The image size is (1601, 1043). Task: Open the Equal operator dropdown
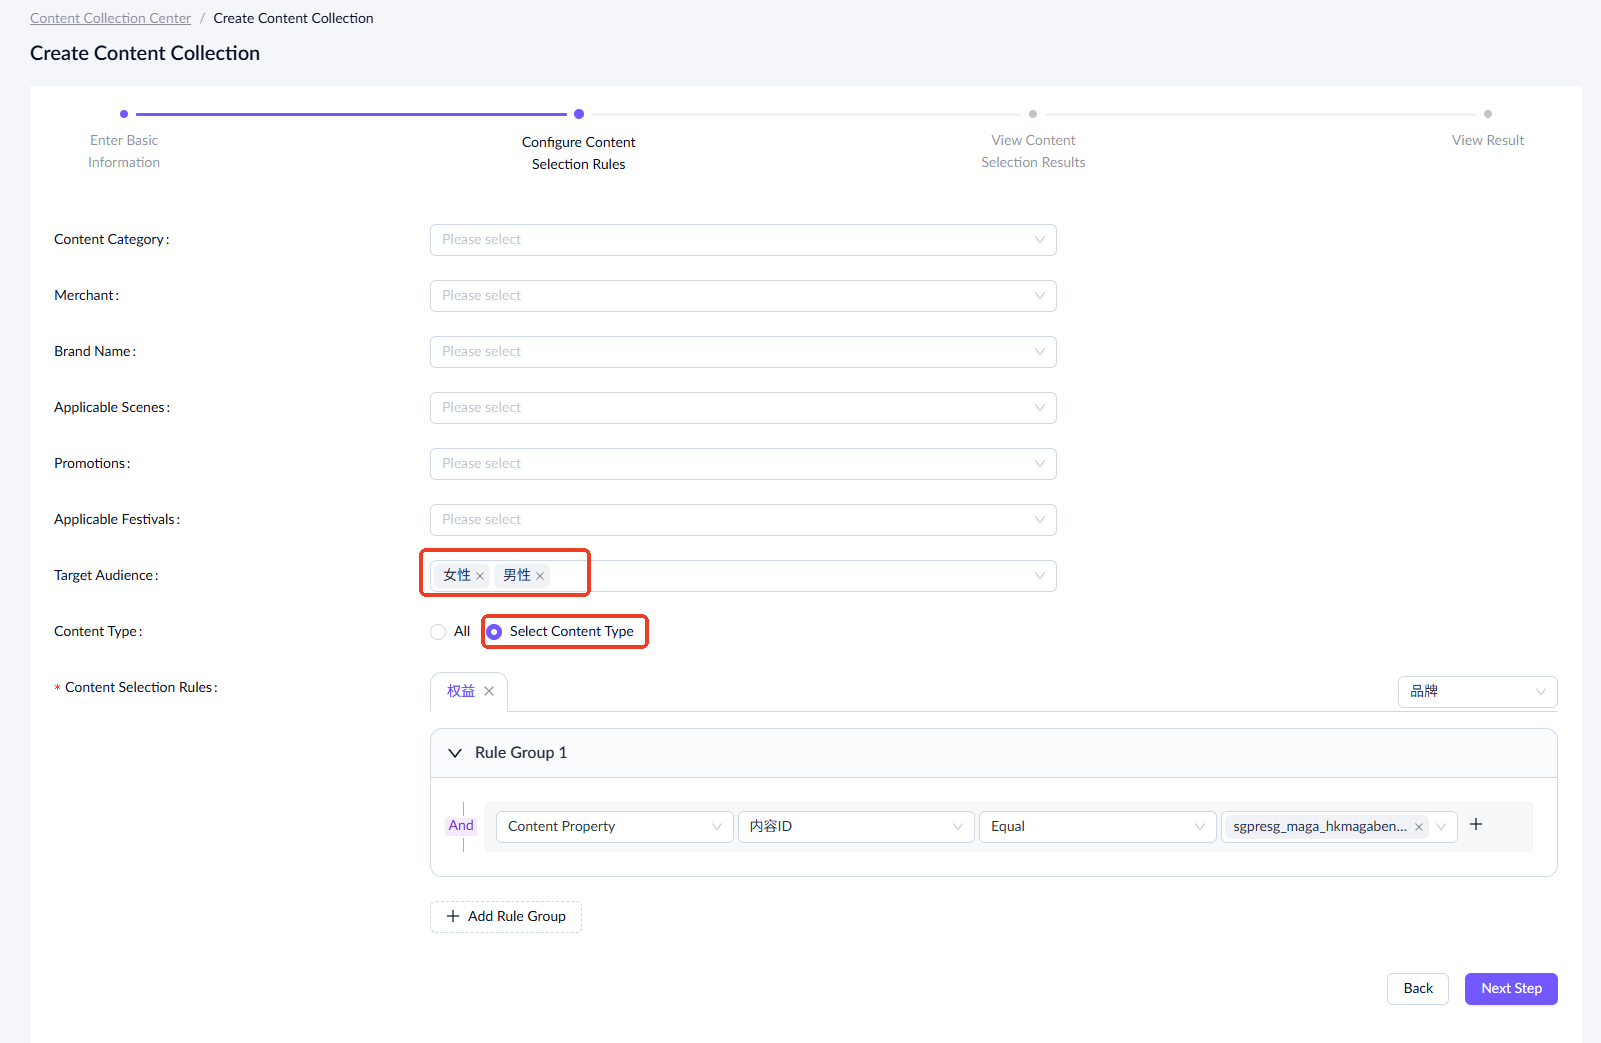coord(1096,827)
